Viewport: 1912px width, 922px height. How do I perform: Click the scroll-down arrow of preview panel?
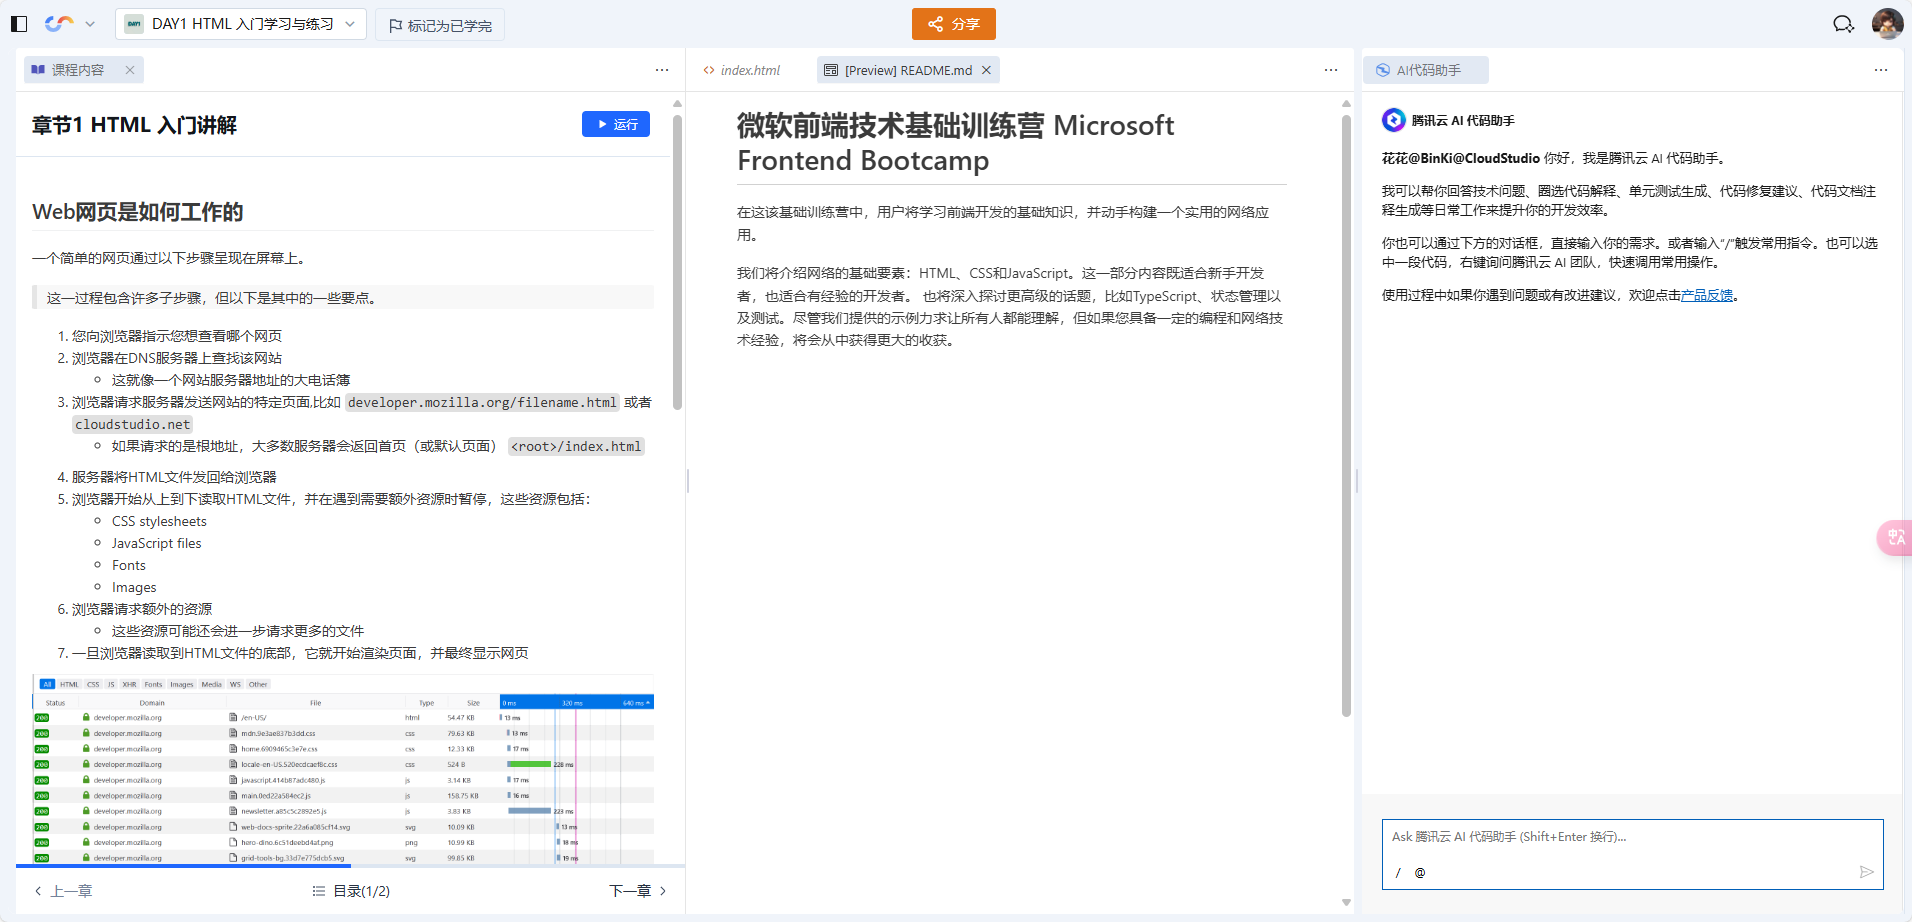click(x=1346, y=902)
